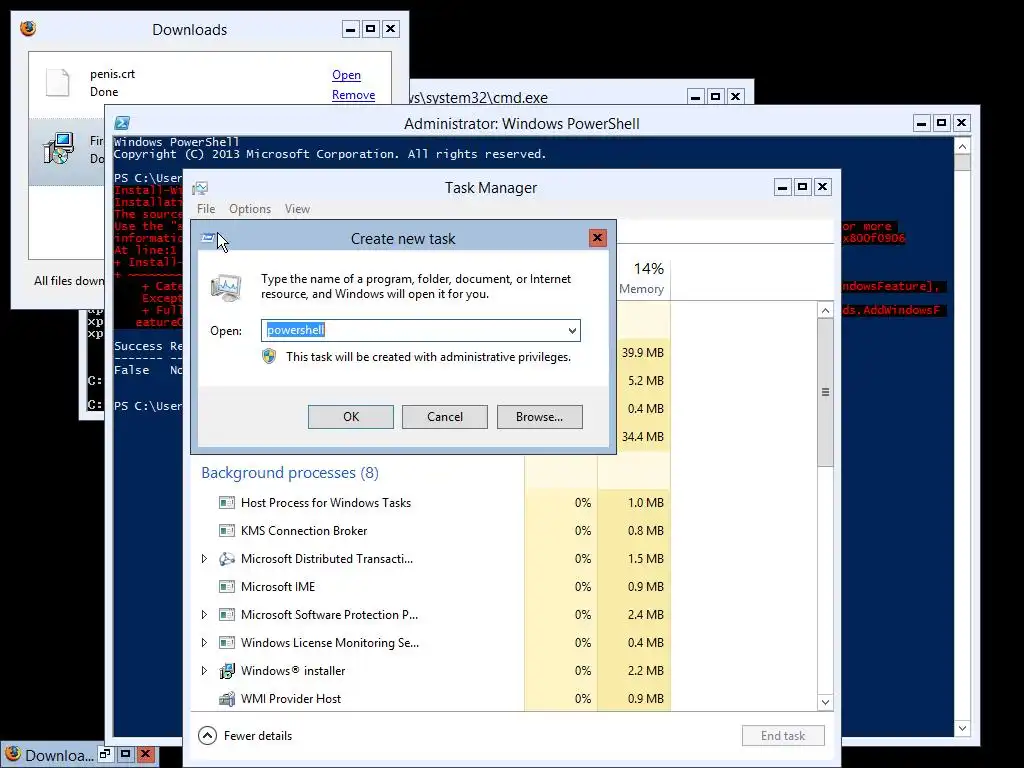Close the minimized Downloads taskbar item
The image size is (1024, 768).
click(146, 754)
